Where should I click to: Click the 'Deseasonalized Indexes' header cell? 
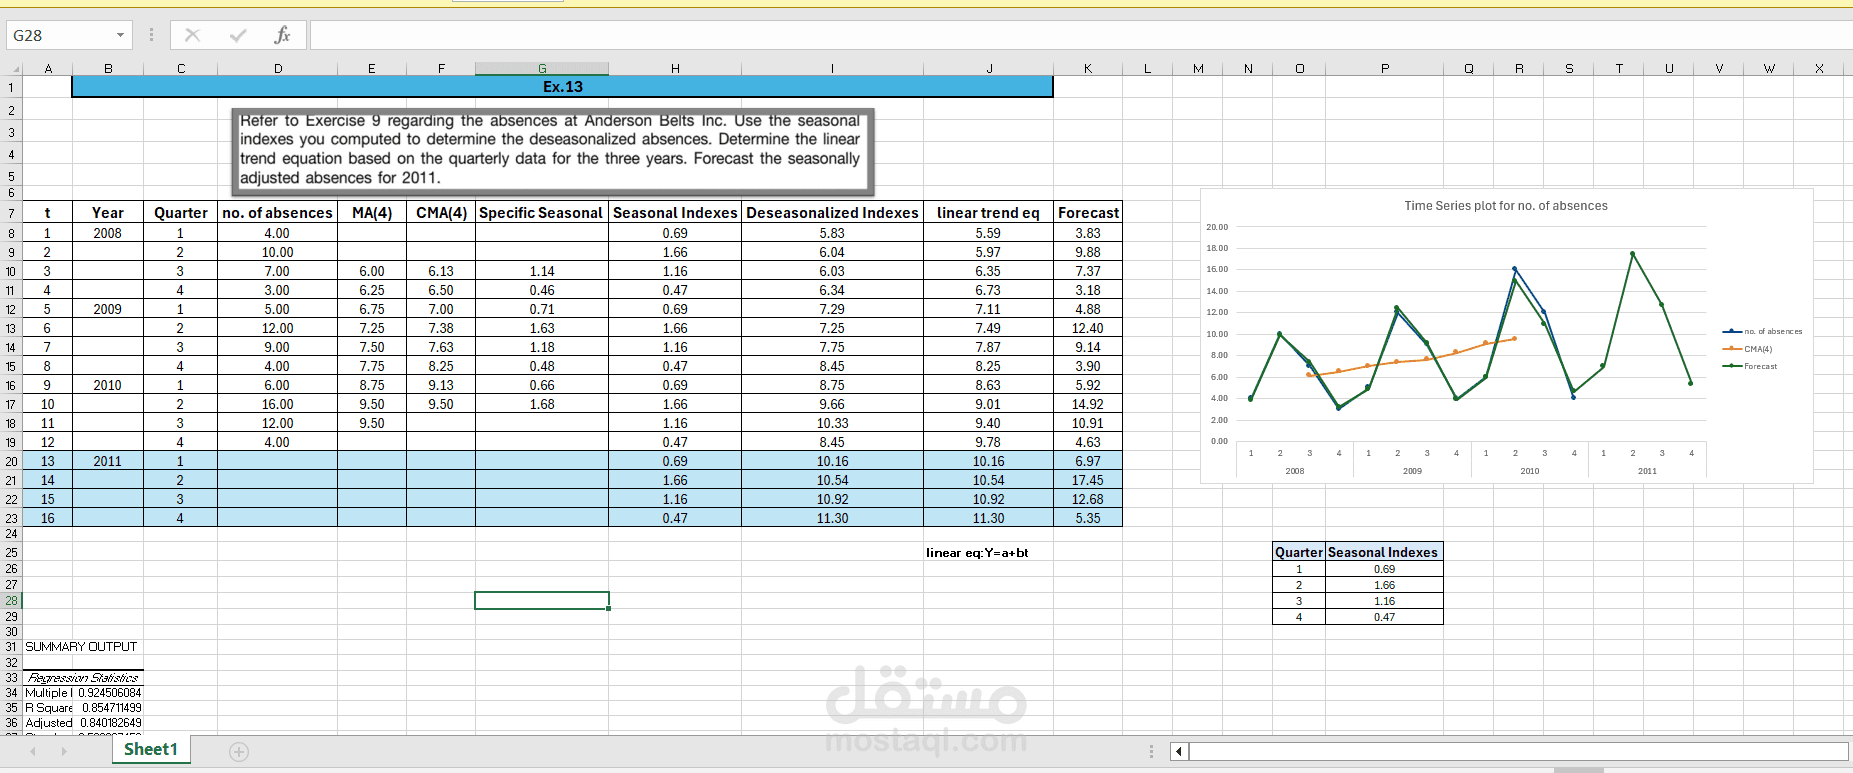pyautogui.click(x=832, y=213)
